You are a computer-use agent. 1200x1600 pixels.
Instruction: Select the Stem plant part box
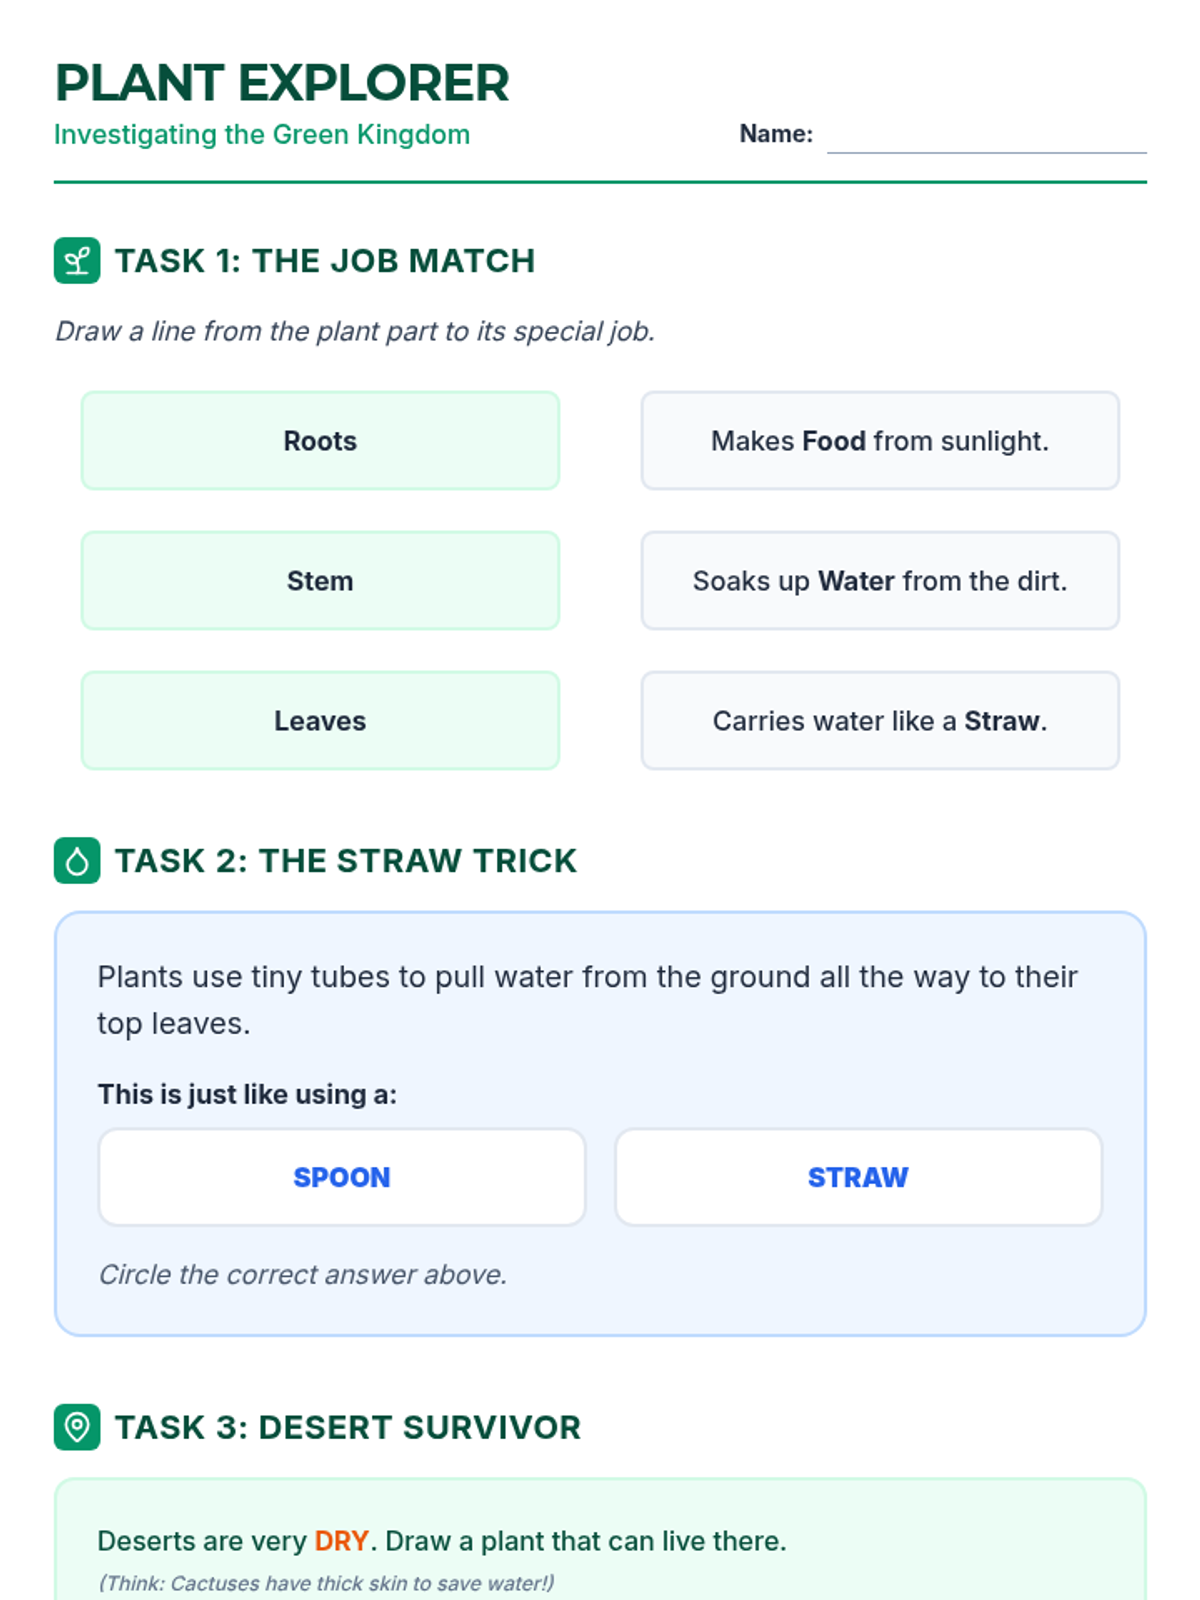click(x=320, y=581)
